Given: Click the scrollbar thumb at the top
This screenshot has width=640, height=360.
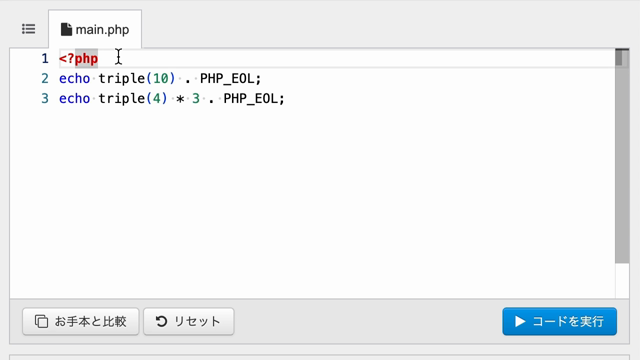Looking at the screenshot, I should [619, 58].
